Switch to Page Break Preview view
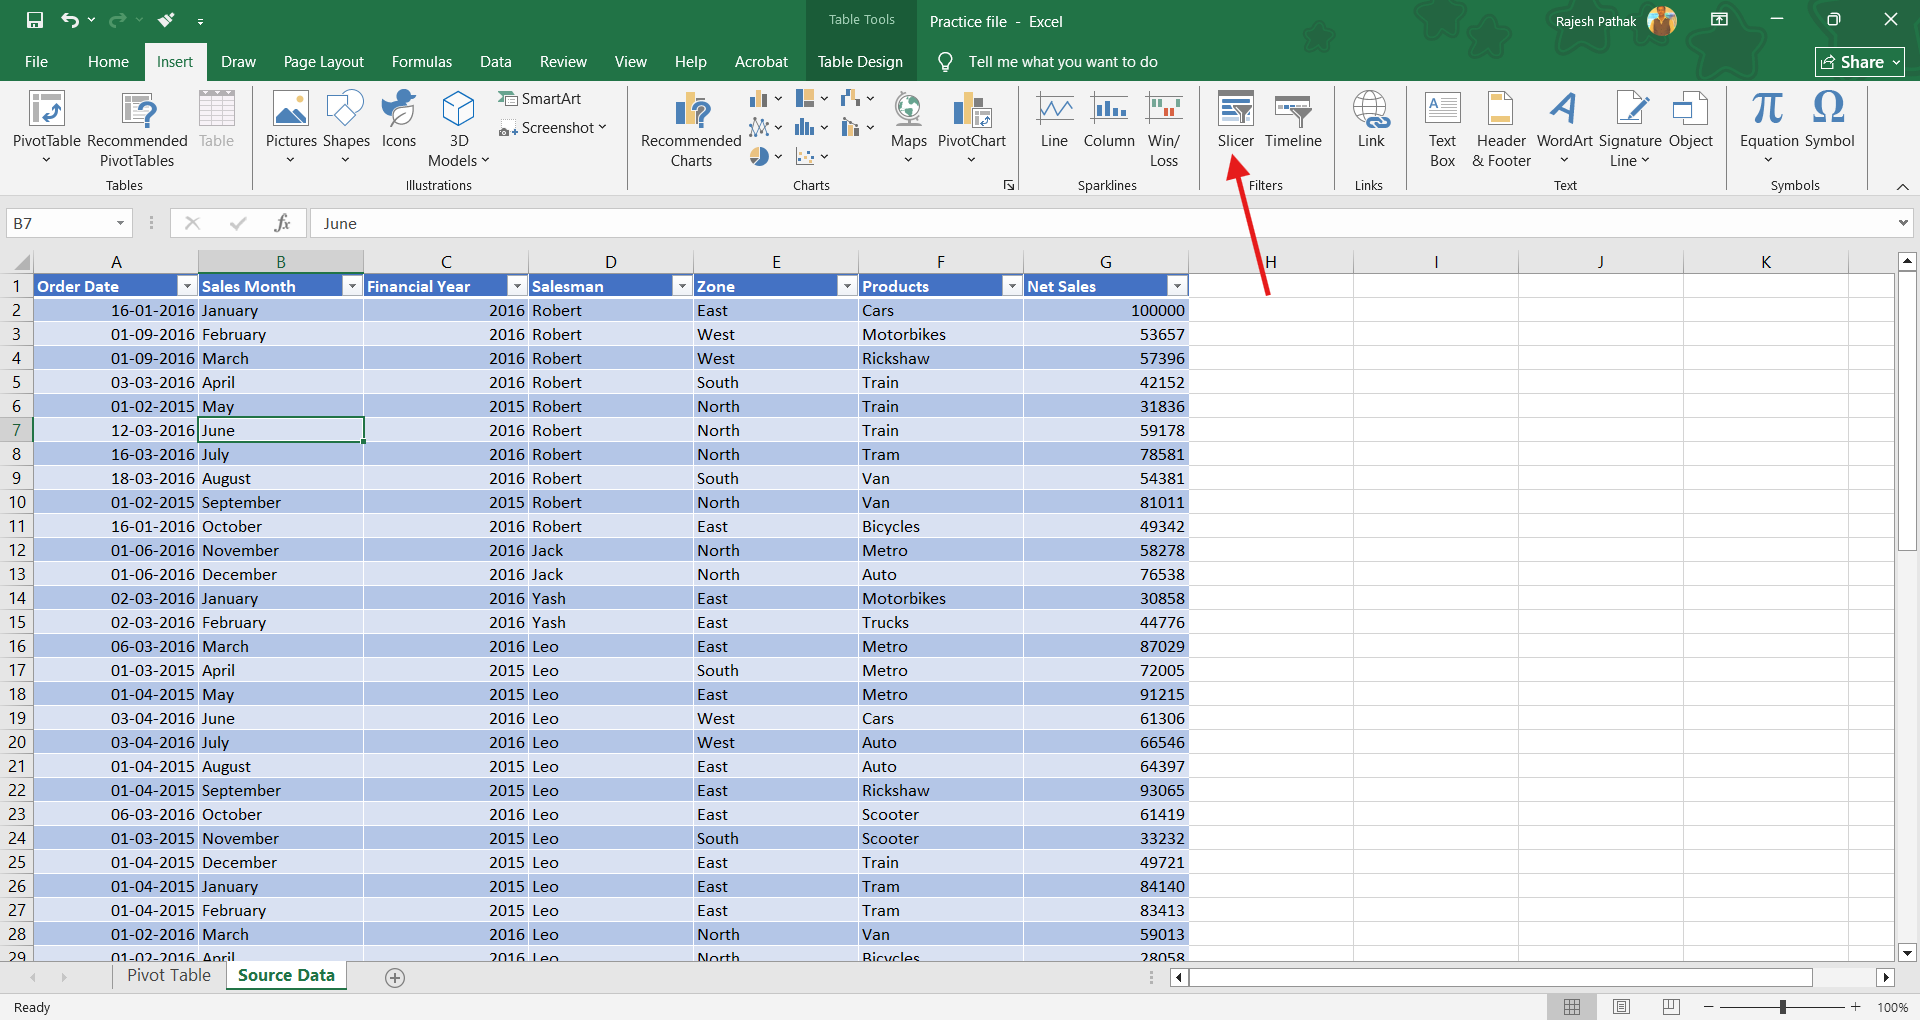Image resolution: width=1920 pixels, height=1020 pixels. tap(1671, 1007)
